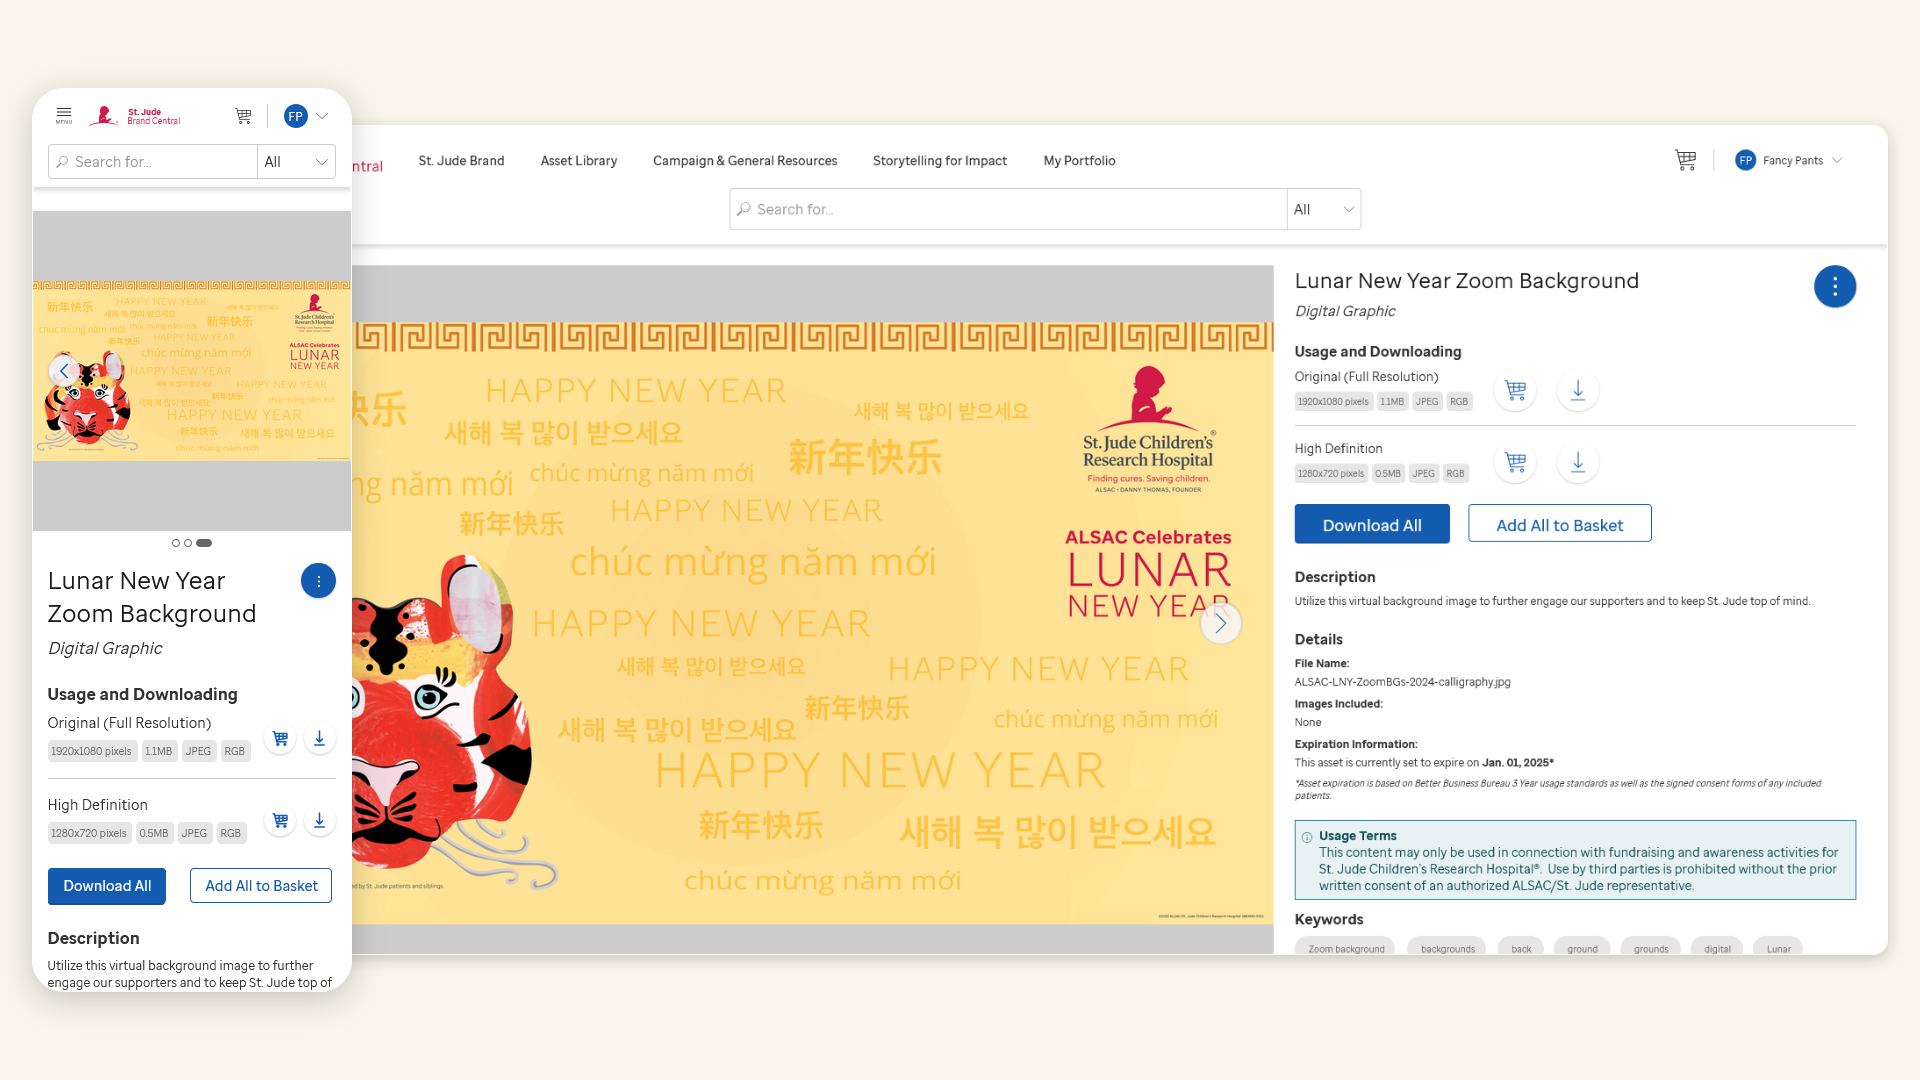This screenshot has width=1920, height=1080.
Task: Click the desktop Search for input field
Action: point(1010,209)
